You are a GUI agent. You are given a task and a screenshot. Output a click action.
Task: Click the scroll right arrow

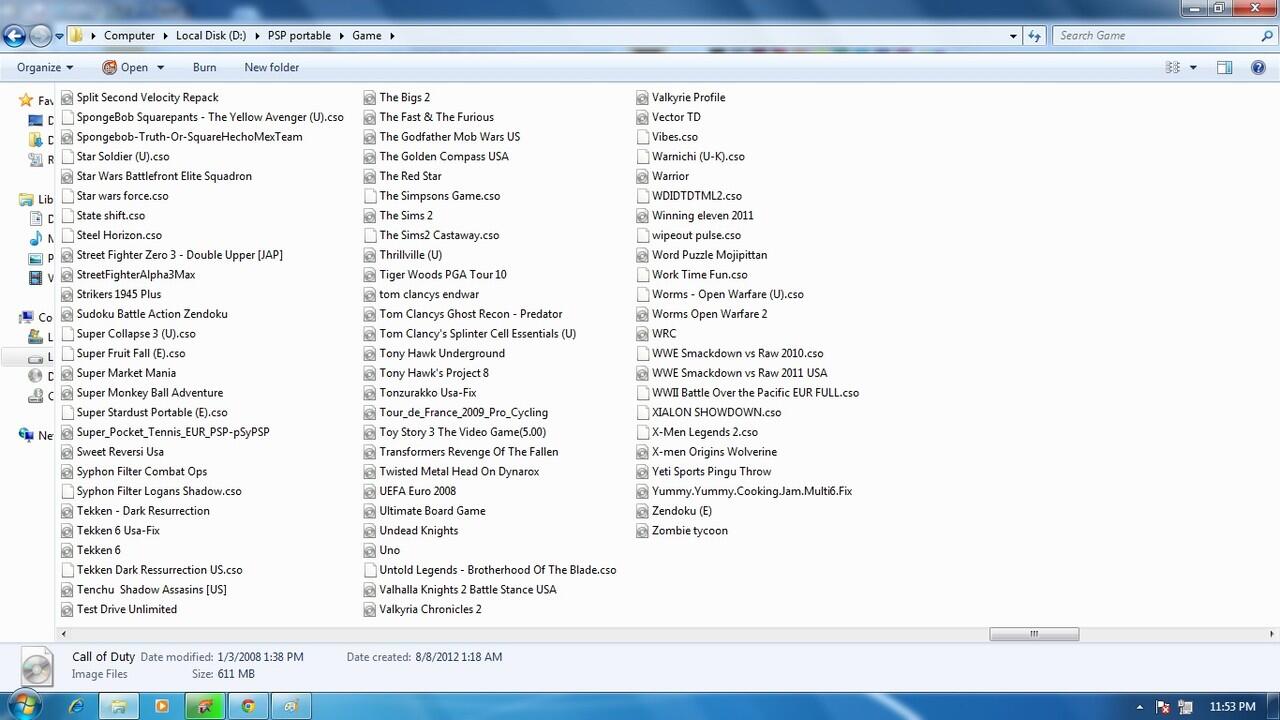pyautogui.click(x=1272, y=634)
